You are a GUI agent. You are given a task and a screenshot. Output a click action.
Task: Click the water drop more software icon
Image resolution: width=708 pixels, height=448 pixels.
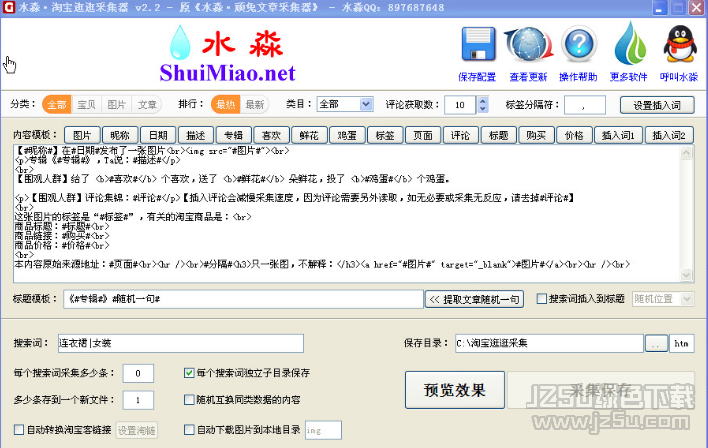pos(630,44)
